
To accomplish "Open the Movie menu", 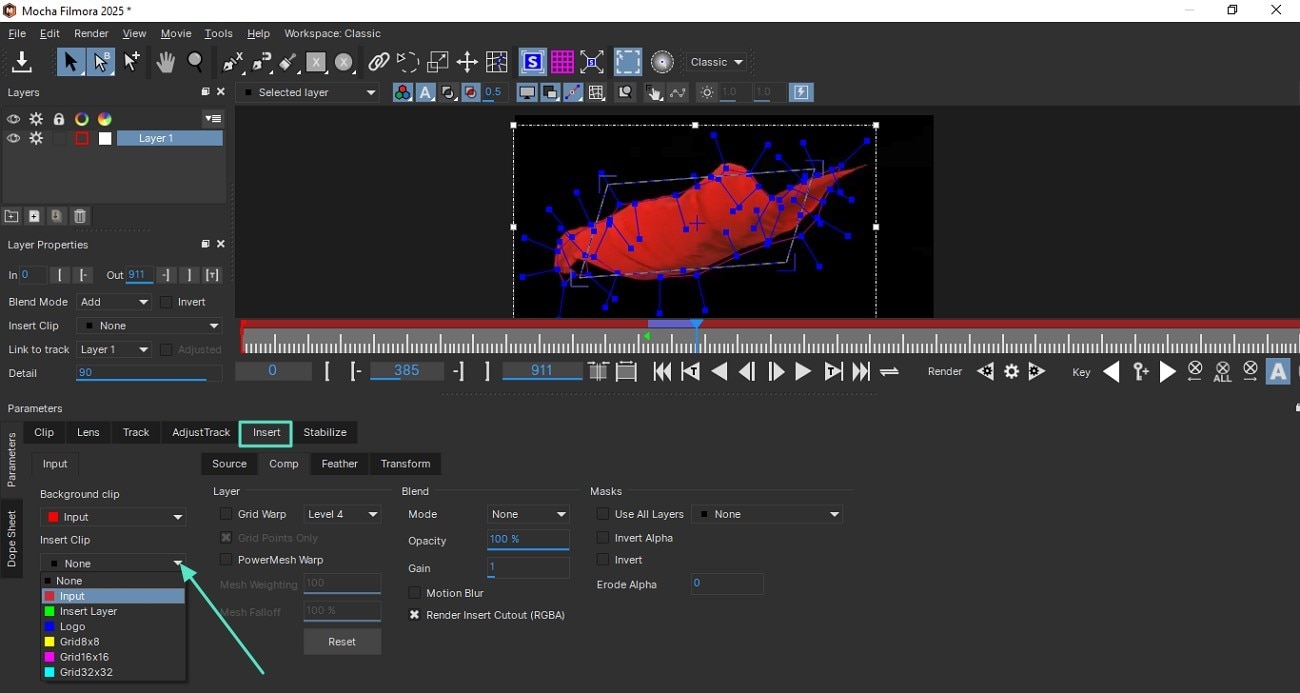I will click(176, 33).
